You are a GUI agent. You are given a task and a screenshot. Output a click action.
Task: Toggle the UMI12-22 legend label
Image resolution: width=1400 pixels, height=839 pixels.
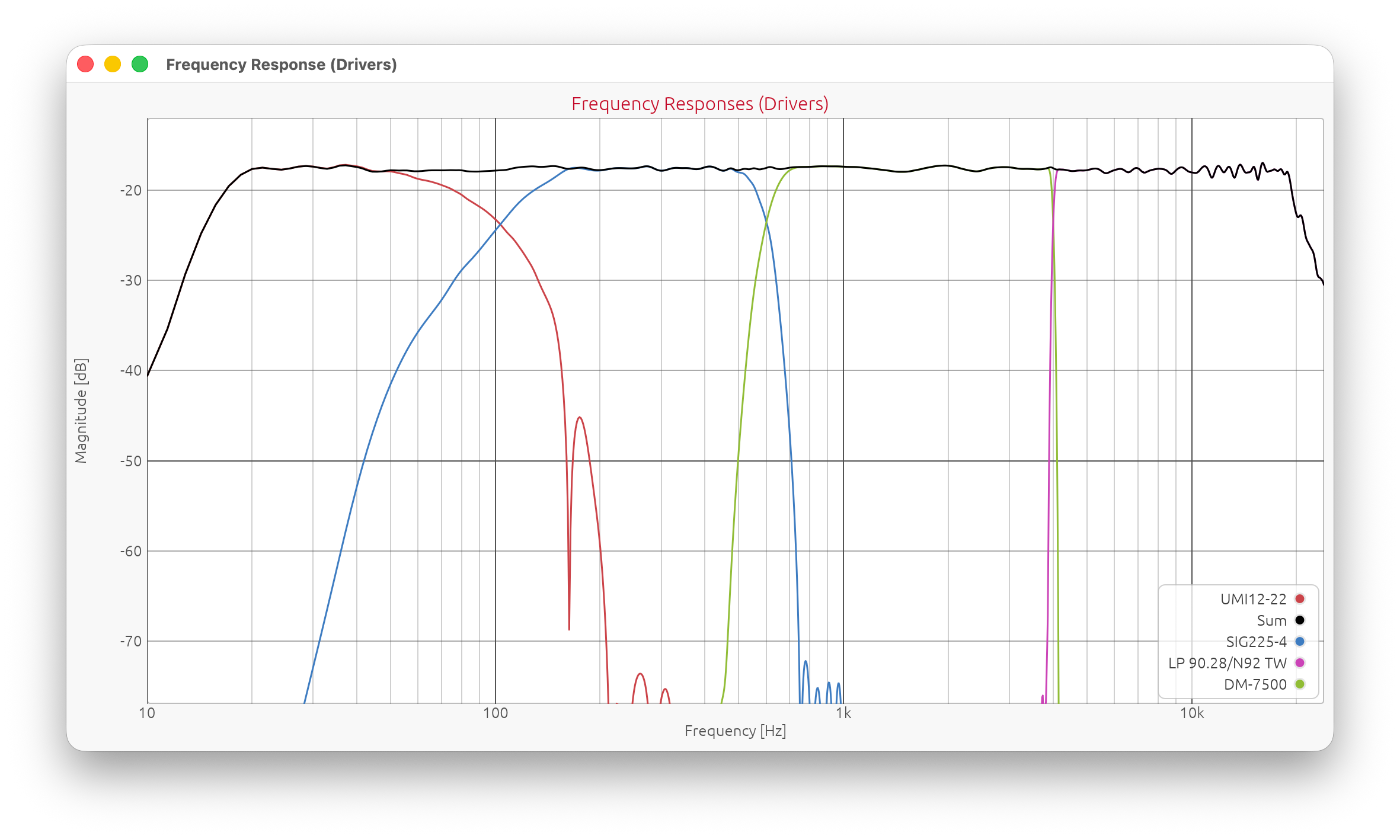pyautogui.click(x=1253, y=599)
